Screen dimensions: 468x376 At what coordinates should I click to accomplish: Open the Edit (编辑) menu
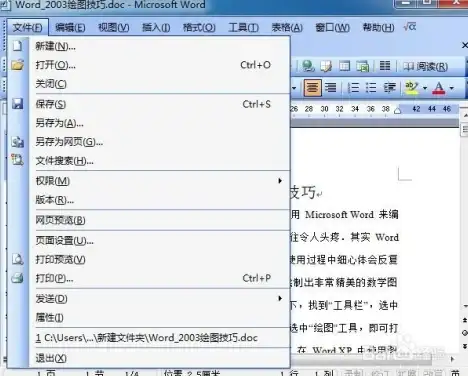[x=70, y=27]
